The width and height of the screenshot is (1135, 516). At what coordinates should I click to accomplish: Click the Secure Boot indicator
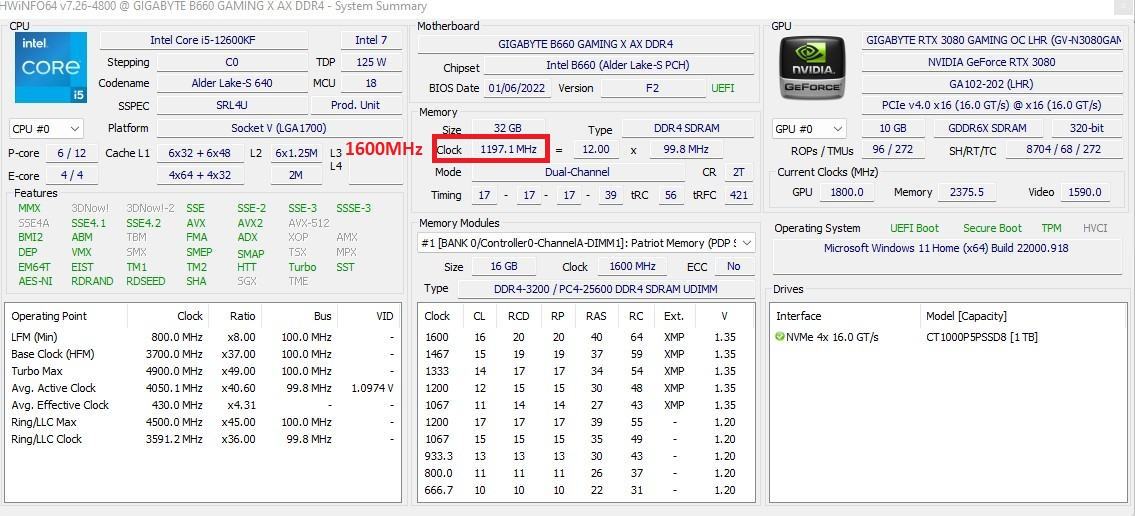[x=992, y=229]
